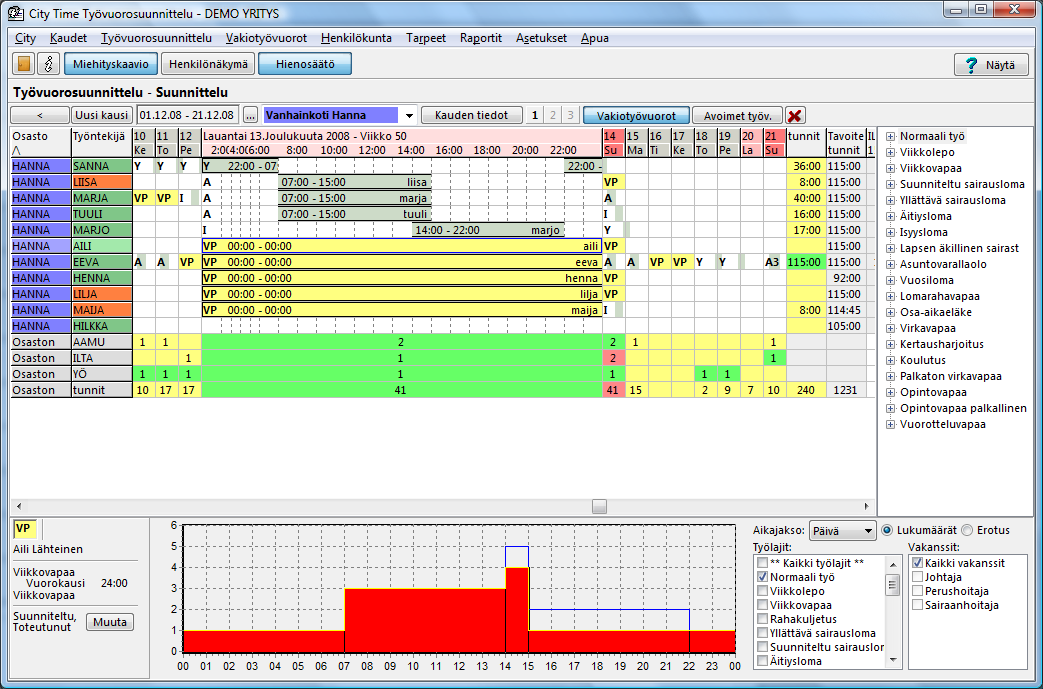Click the Avoimet työv. button
The height and width of the screenshot is (689, 1043).
tap(737, 115)
